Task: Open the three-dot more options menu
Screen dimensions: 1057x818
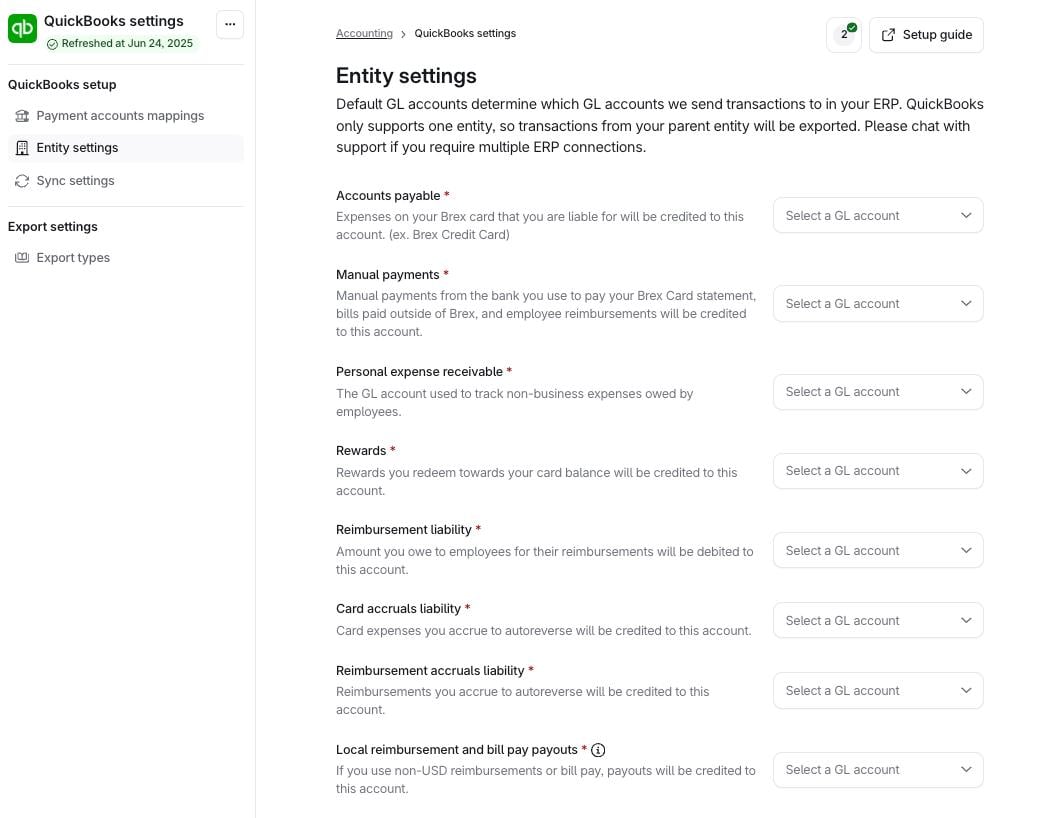Action: 230,25
